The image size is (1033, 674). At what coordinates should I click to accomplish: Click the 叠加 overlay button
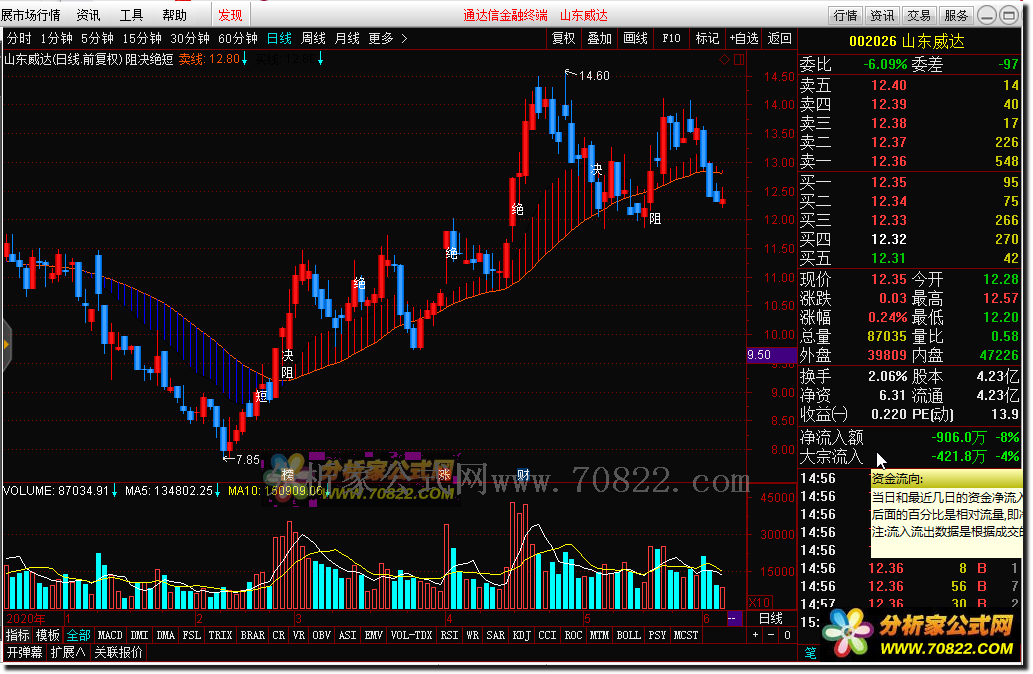point(600,39)
